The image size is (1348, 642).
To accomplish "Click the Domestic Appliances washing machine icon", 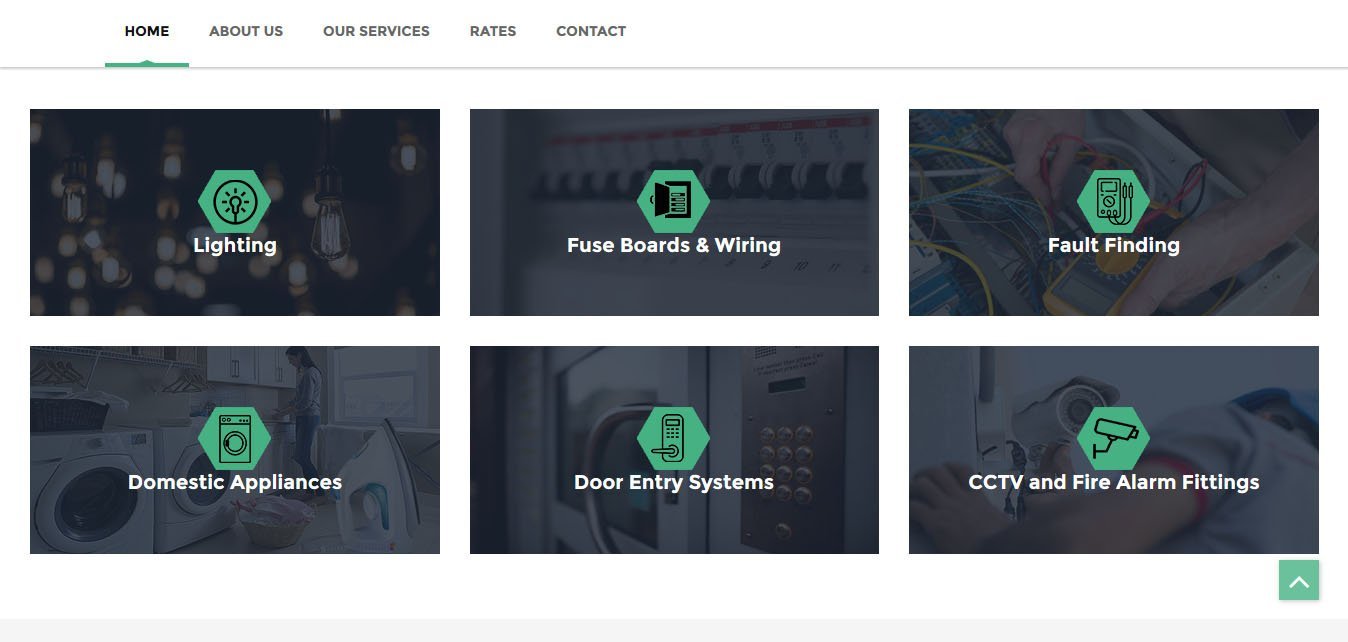I will tap(235, 438).
